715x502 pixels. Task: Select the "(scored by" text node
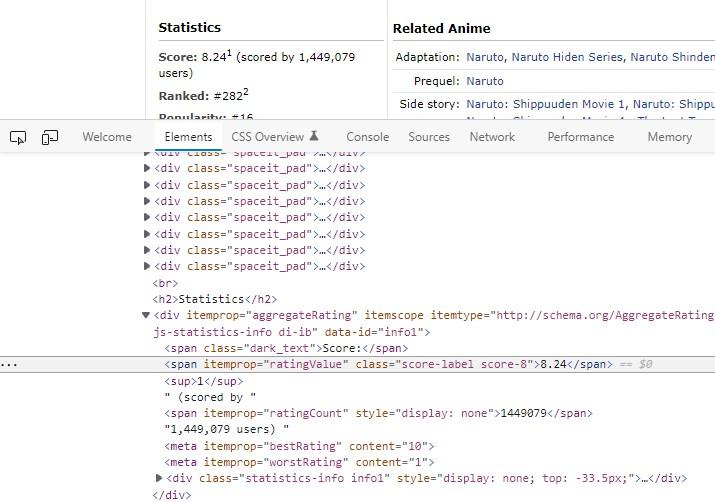(x=210, y=397)
